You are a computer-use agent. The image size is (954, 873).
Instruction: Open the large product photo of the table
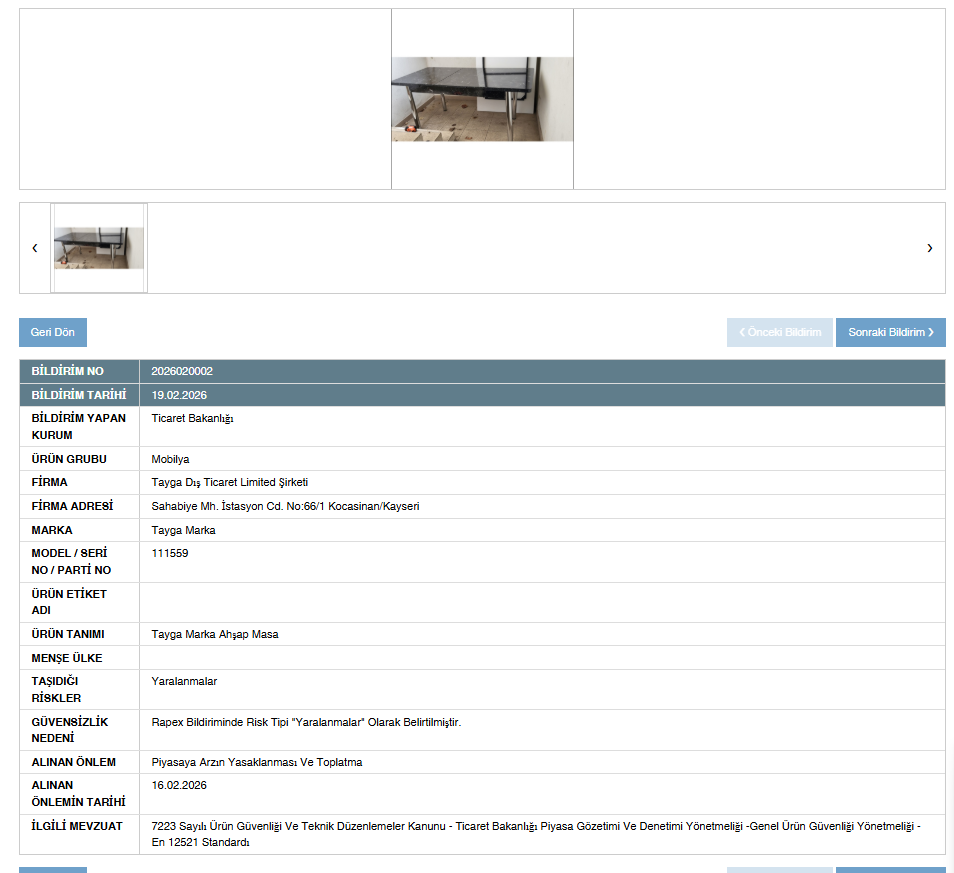(482, 99)
